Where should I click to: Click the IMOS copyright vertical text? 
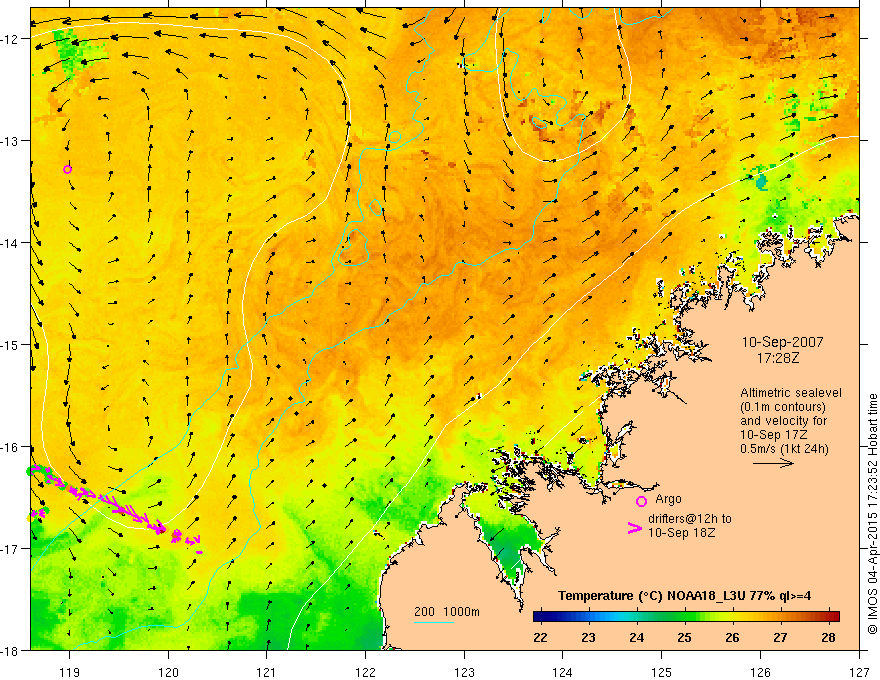click(x=872, y=514)
